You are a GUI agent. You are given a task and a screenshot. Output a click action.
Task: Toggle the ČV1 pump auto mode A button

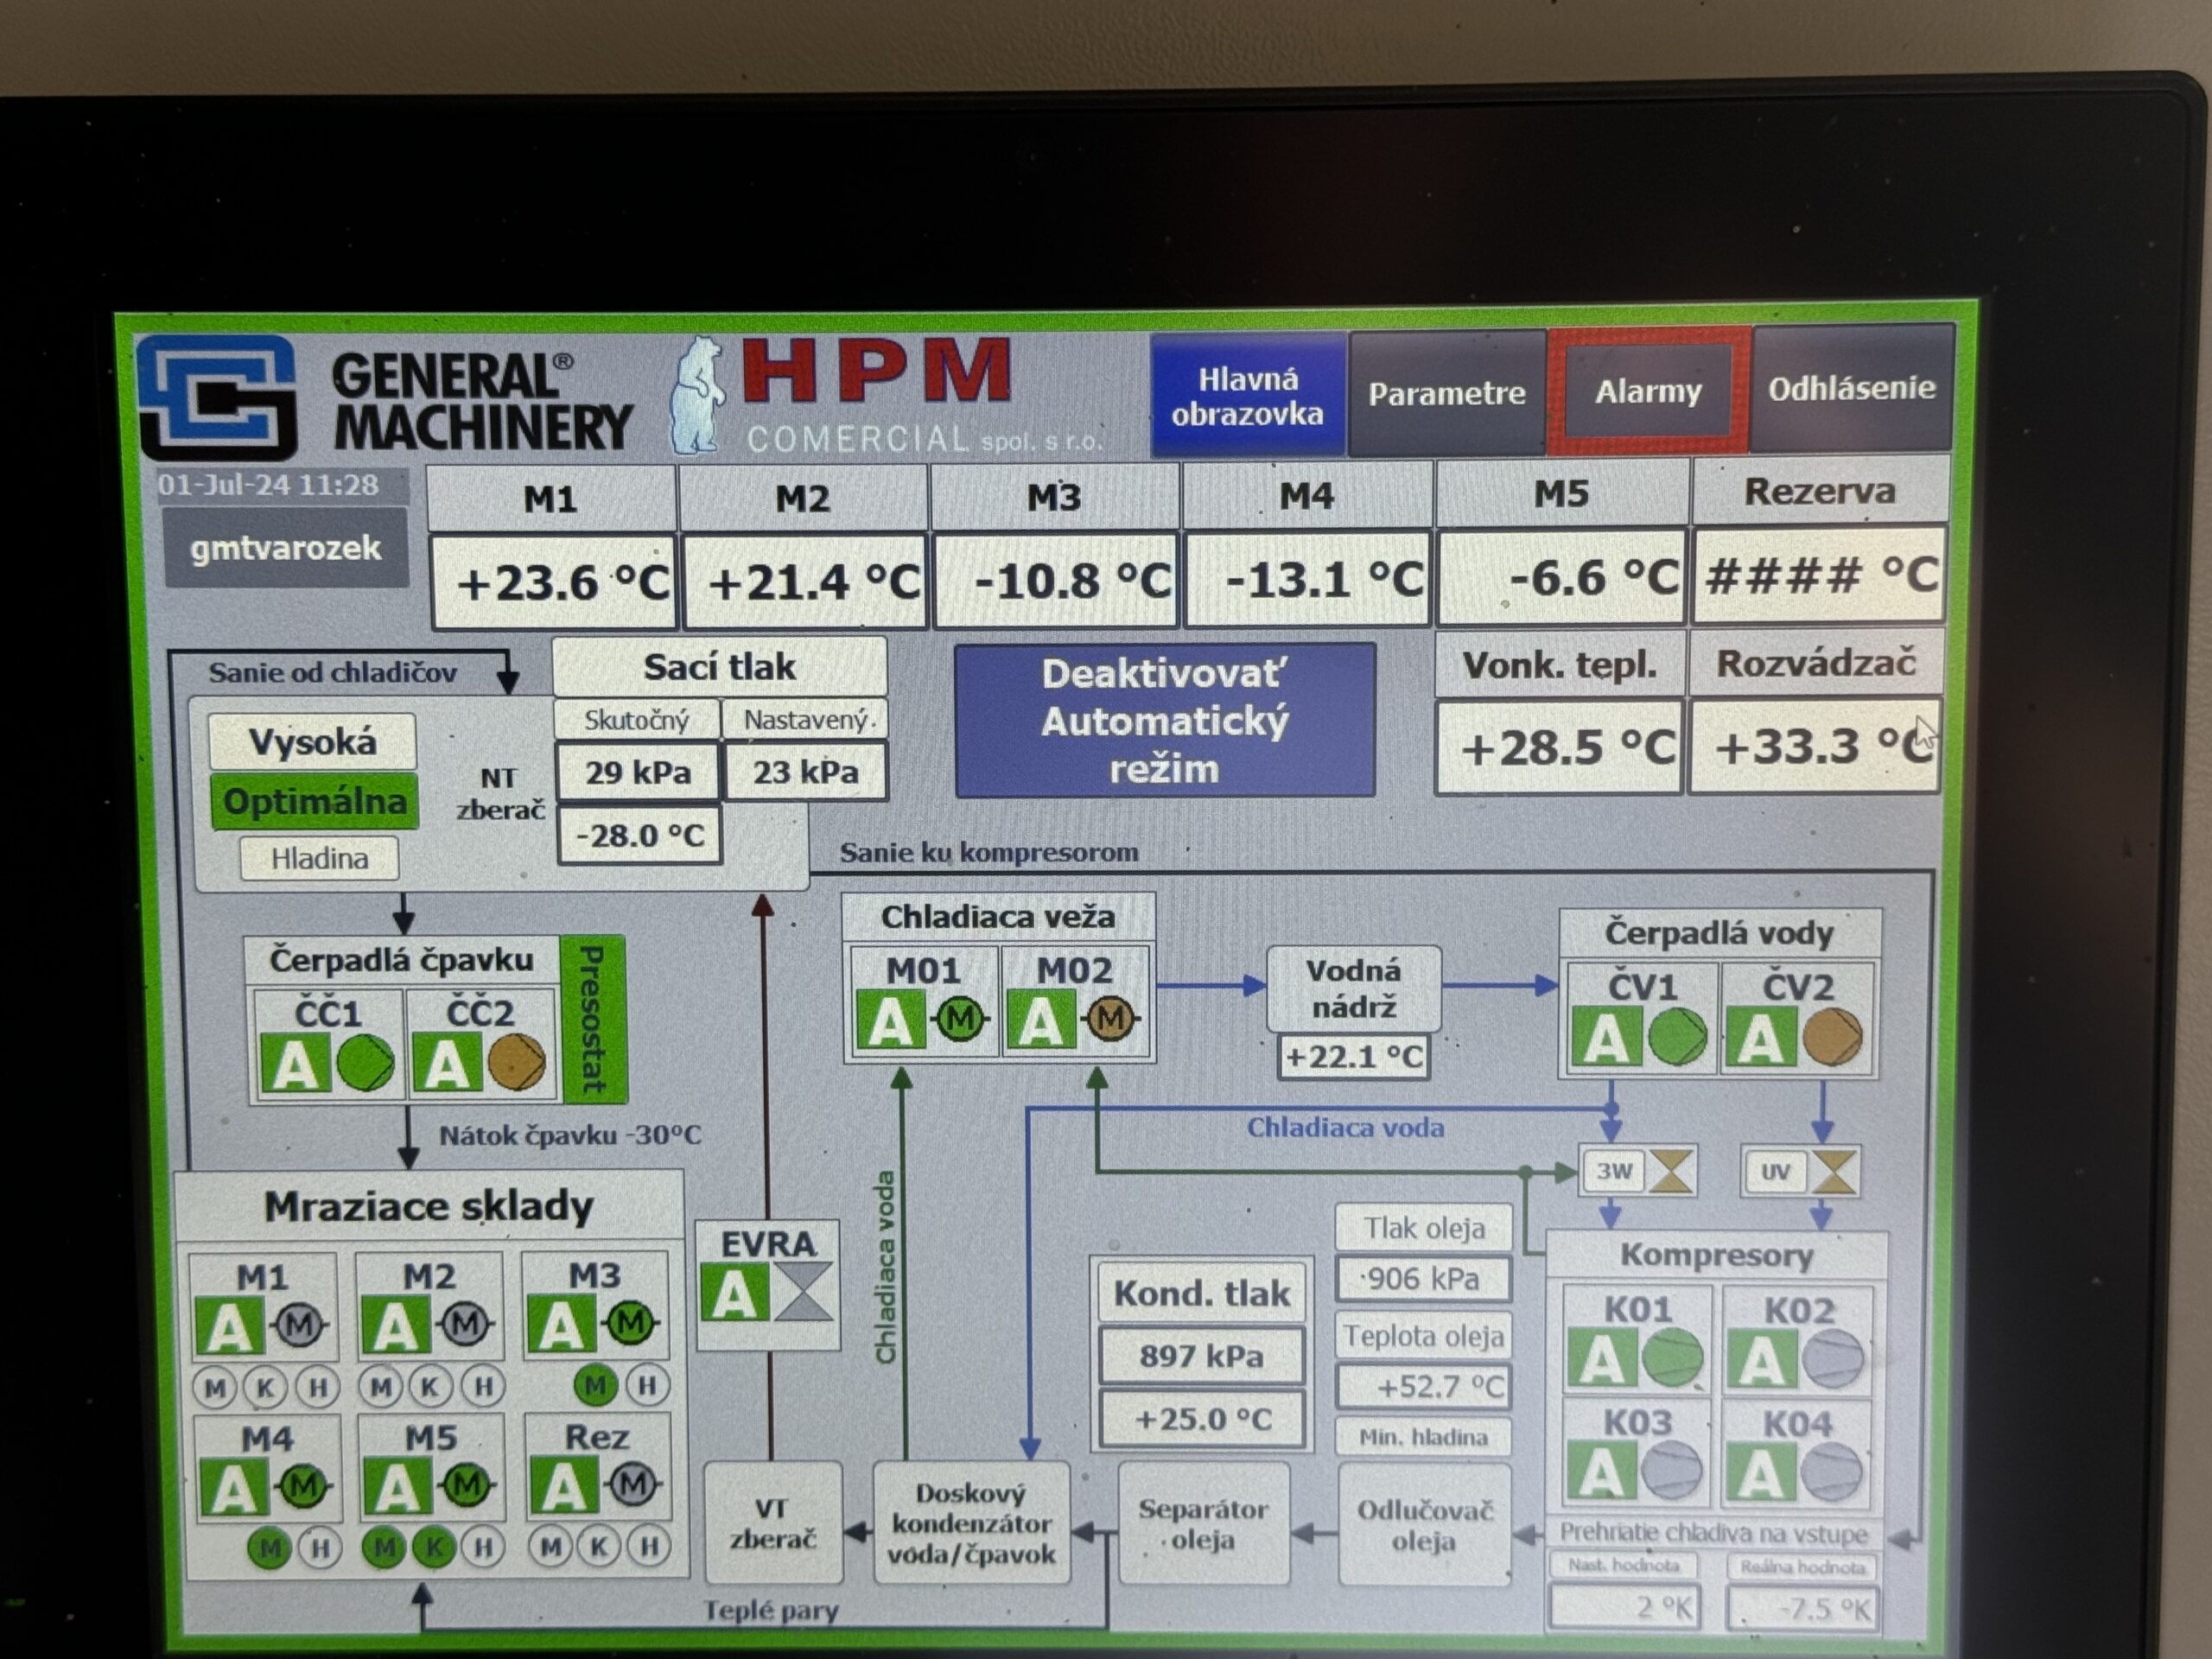tap(1606, 1039)
